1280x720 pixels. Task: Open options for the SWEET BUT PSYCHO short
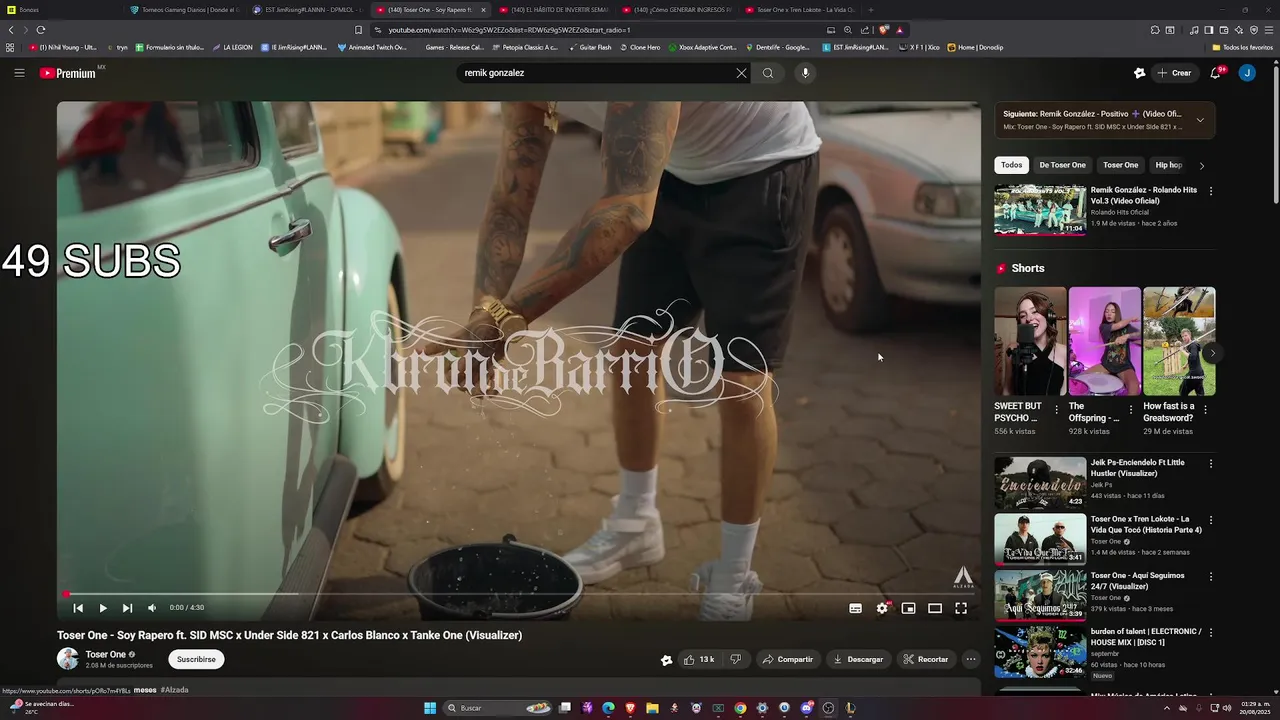click(1057, 410)
